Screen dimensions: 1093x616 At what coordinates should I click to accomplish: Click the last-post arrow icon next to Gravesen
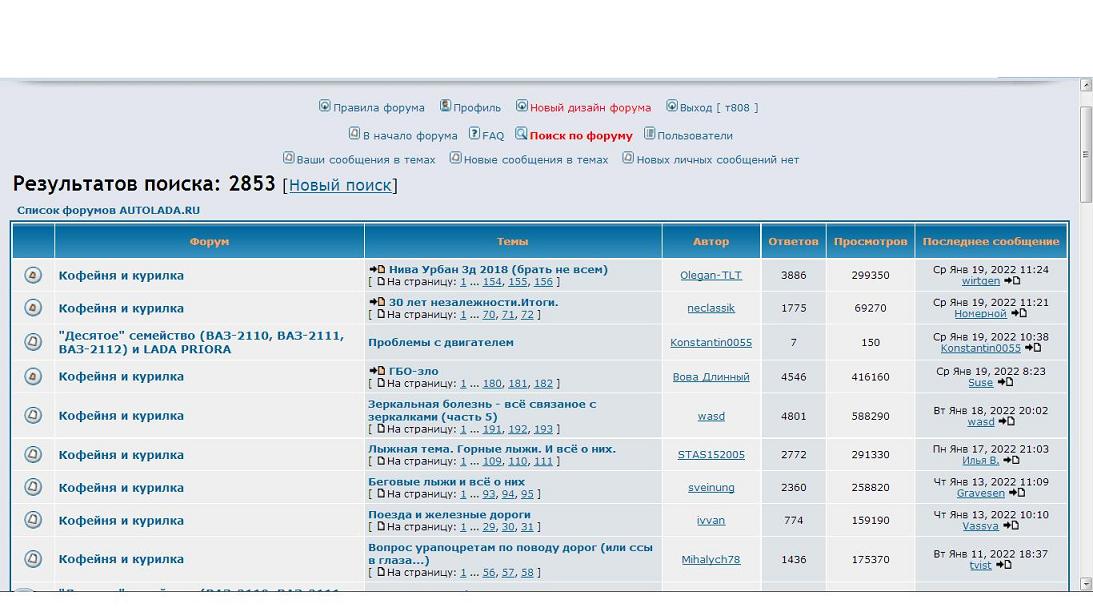pos(1017,493)
